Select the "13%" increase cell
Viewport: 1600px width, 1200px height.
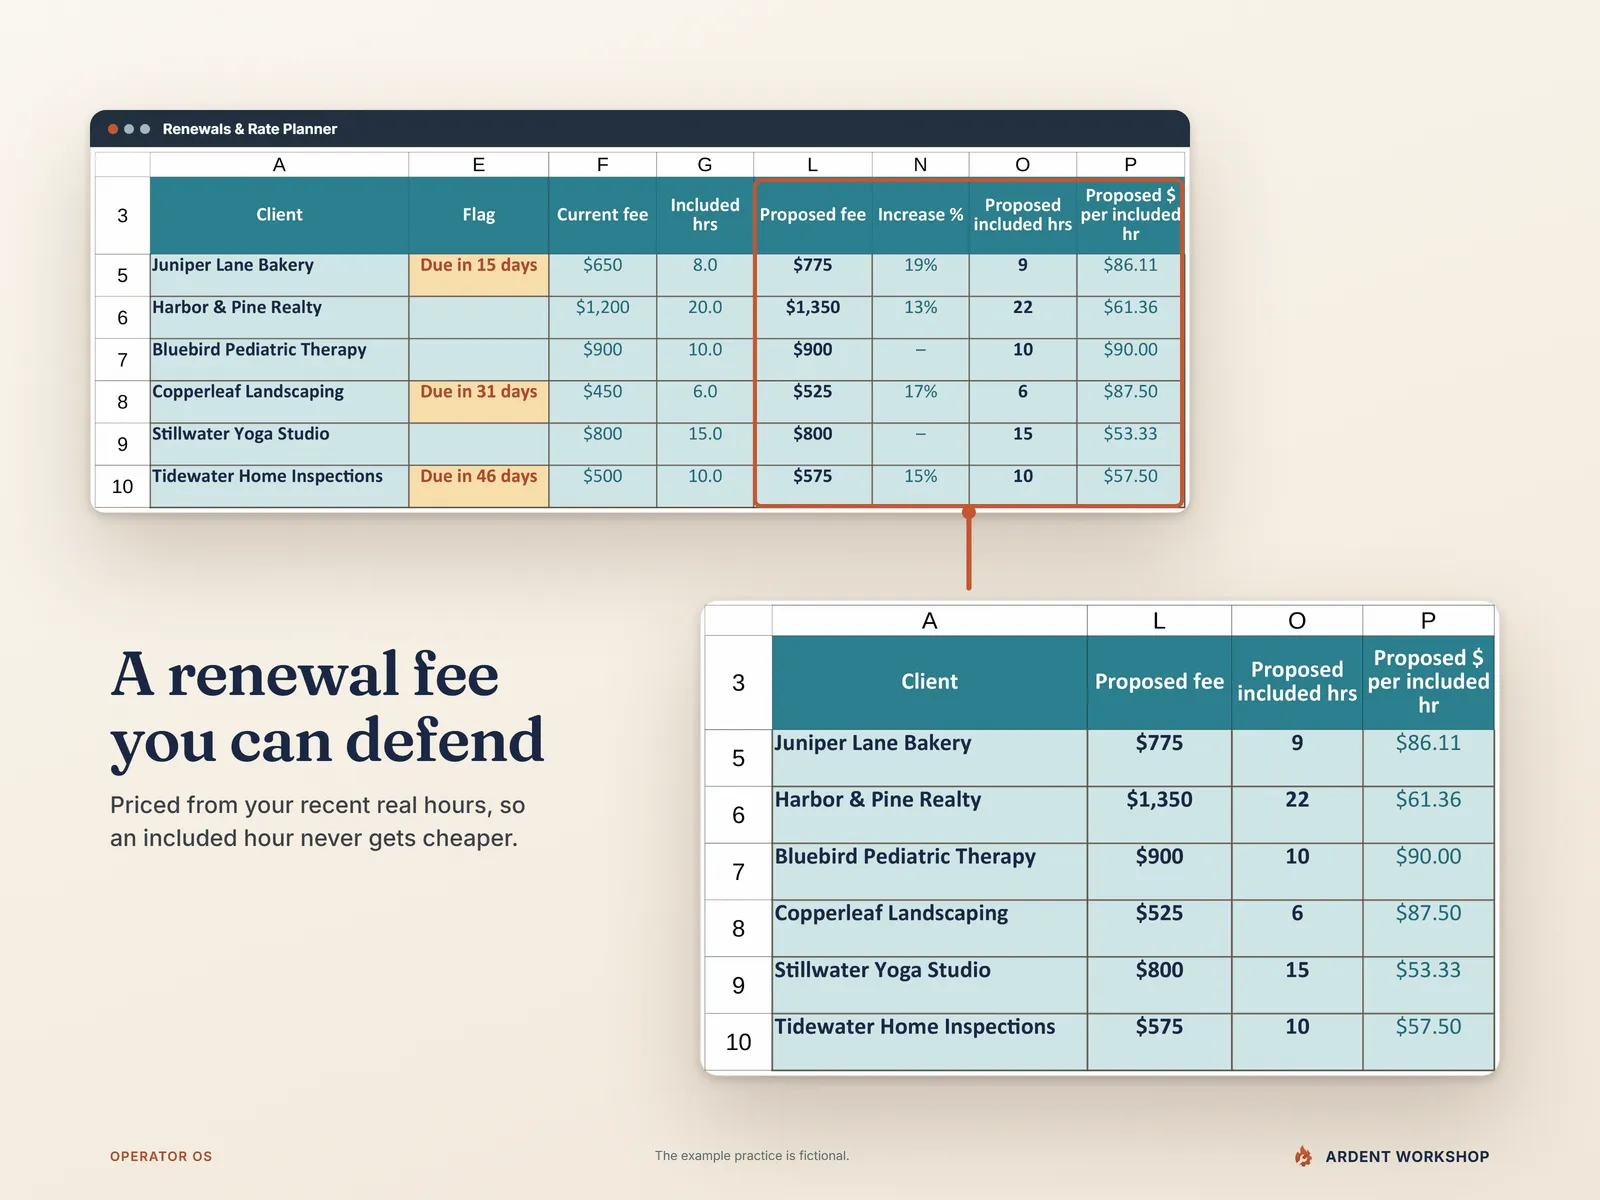click(920, 317)
